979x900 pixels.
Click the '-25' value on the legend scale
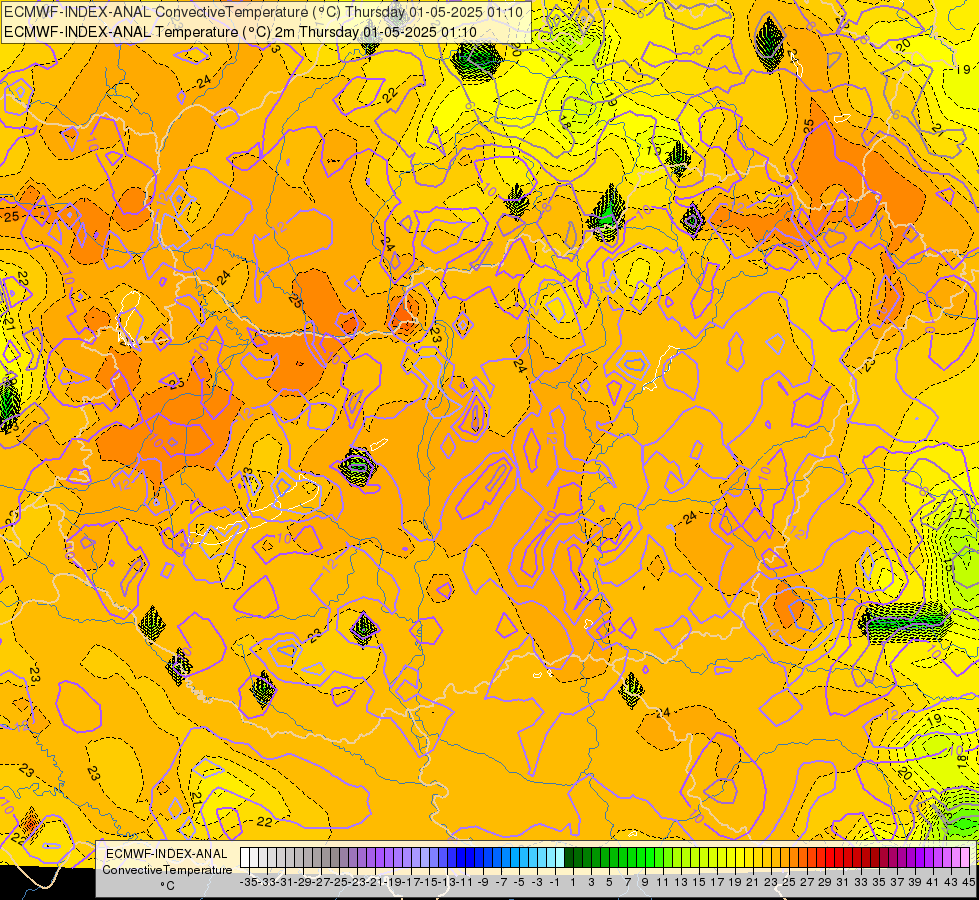click(339, 882)
